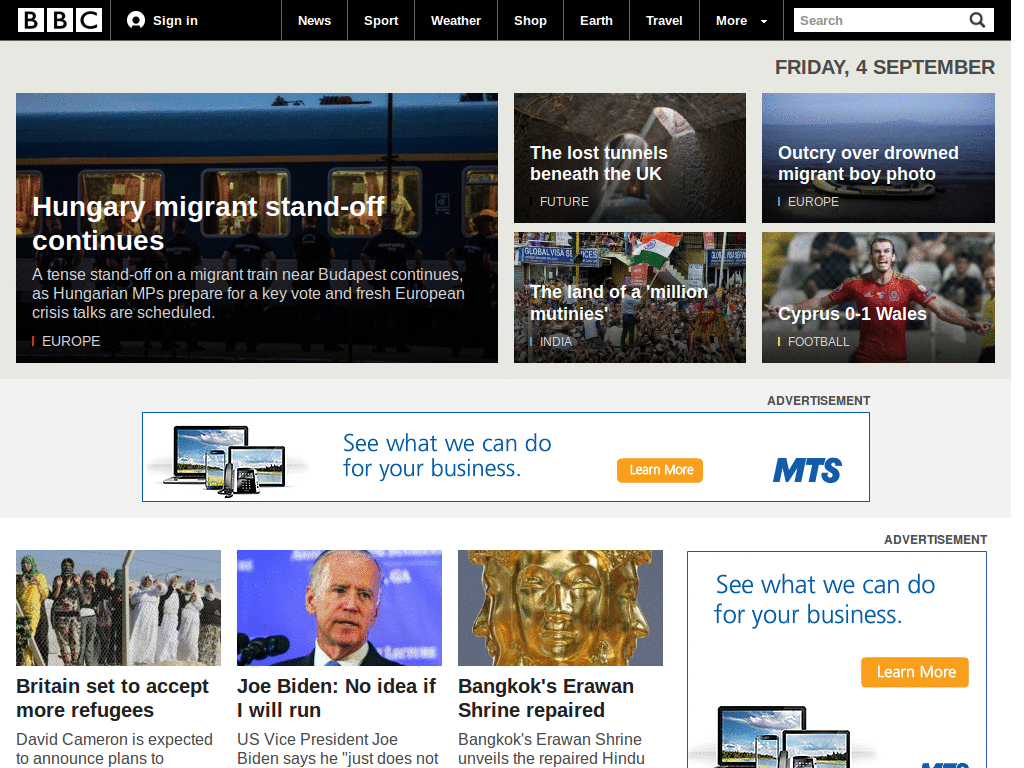
Task: Click the INDIA category tag
Action: [556, 342]
